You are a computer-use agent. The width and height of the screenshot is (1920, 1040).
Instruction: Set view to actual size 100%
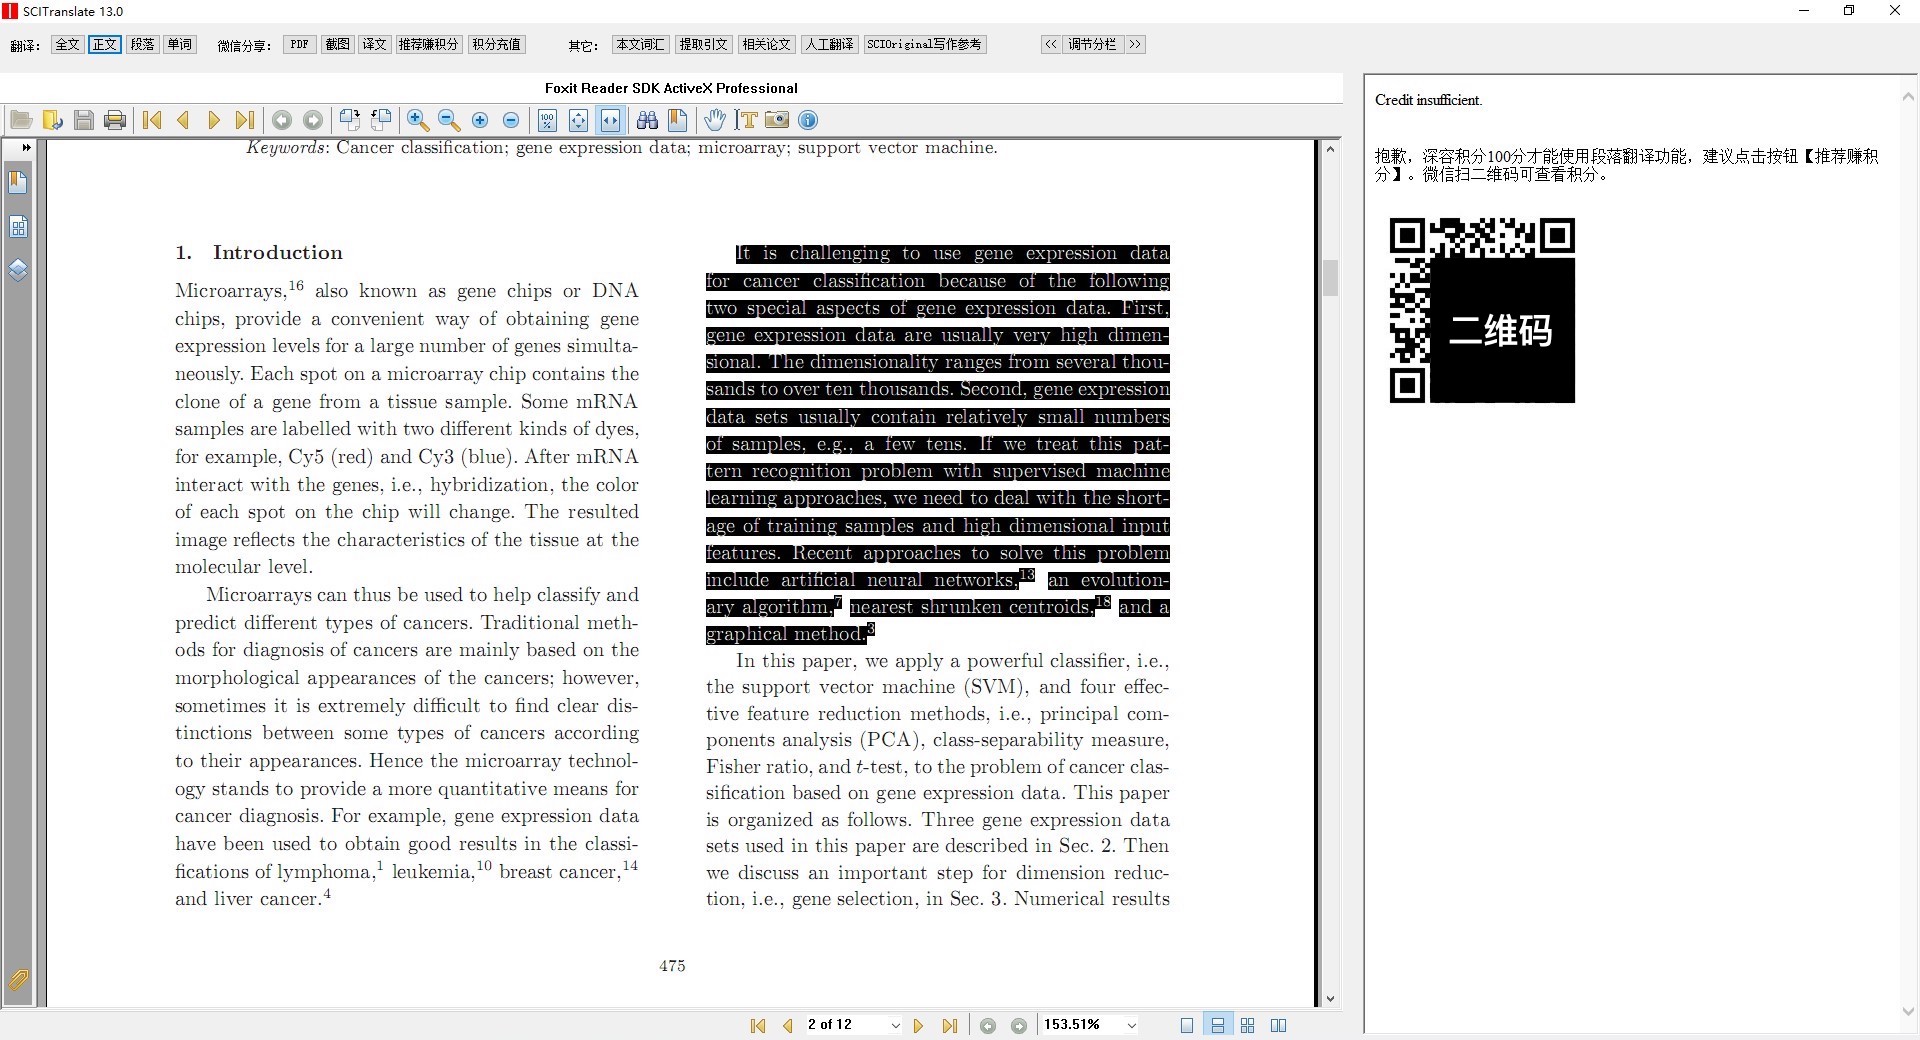547,120
